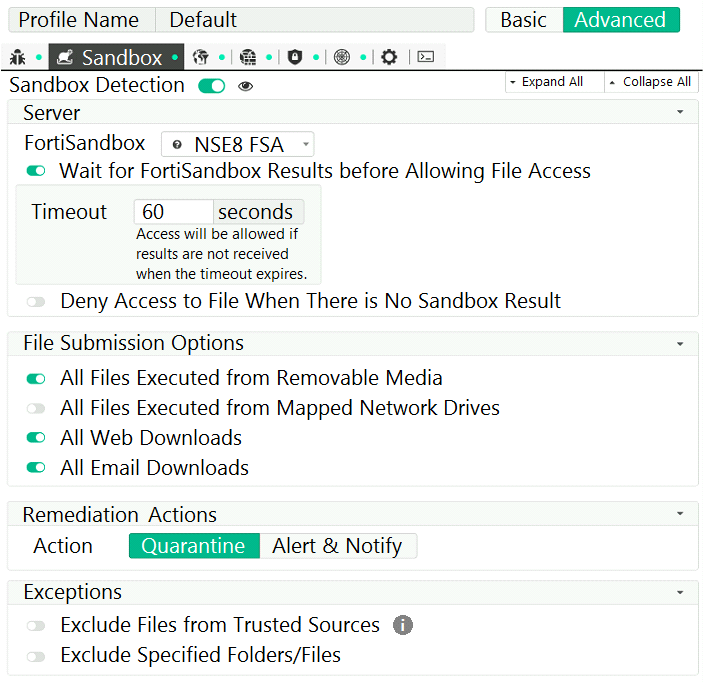Switch to the Basic view tab
The width and height of the screenshot is (706, 682).
point(524,20)
